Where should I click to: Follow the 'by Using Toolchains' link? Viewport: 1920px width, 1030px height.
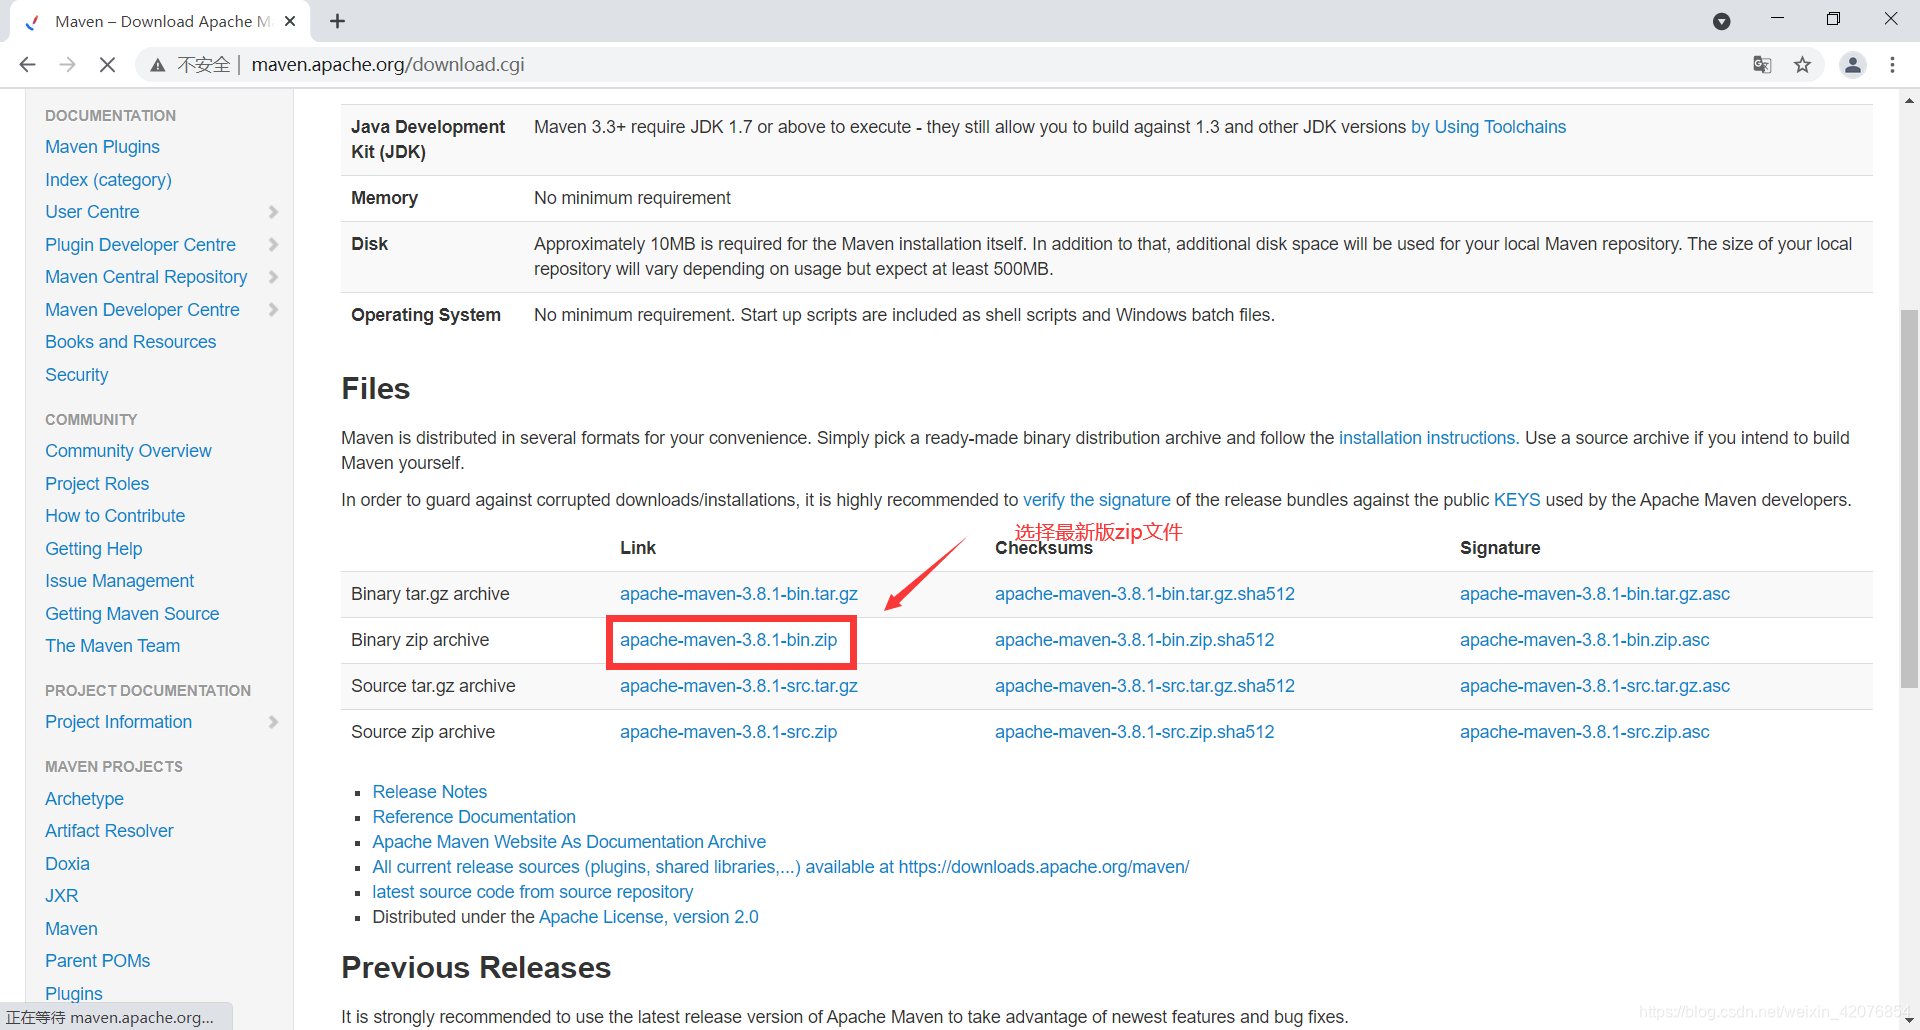click(x=1488, y=127)
